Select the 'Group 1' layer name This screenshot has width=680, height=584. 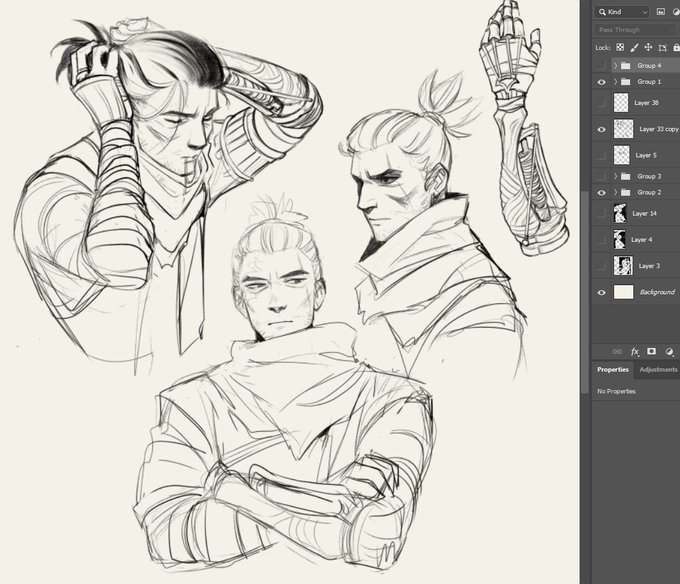point(649,82)
